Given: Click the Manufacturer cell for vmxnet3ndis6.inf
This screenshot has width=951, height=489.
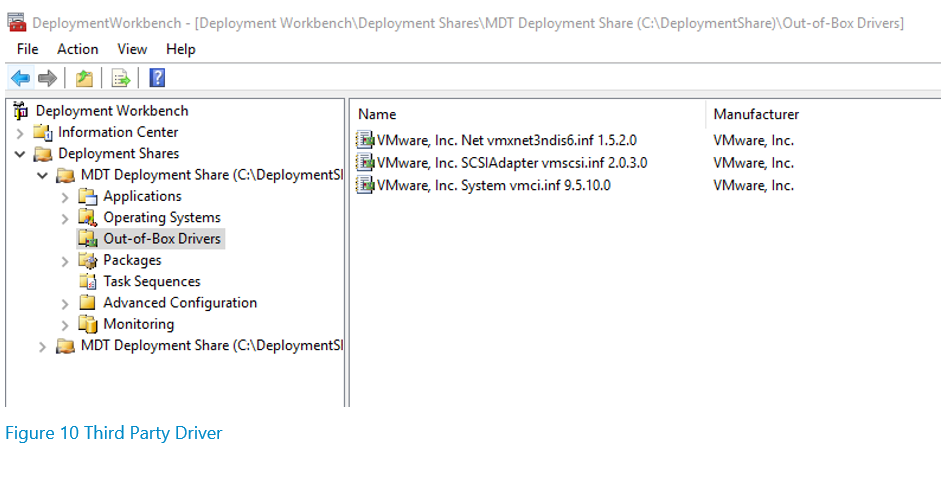Looking at the screenshot, I should (x=753, y=140).
